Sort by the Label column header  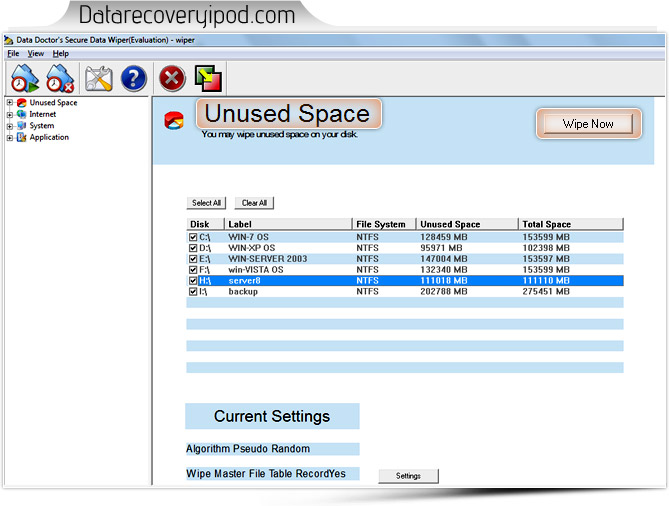[x=288, y=224]
